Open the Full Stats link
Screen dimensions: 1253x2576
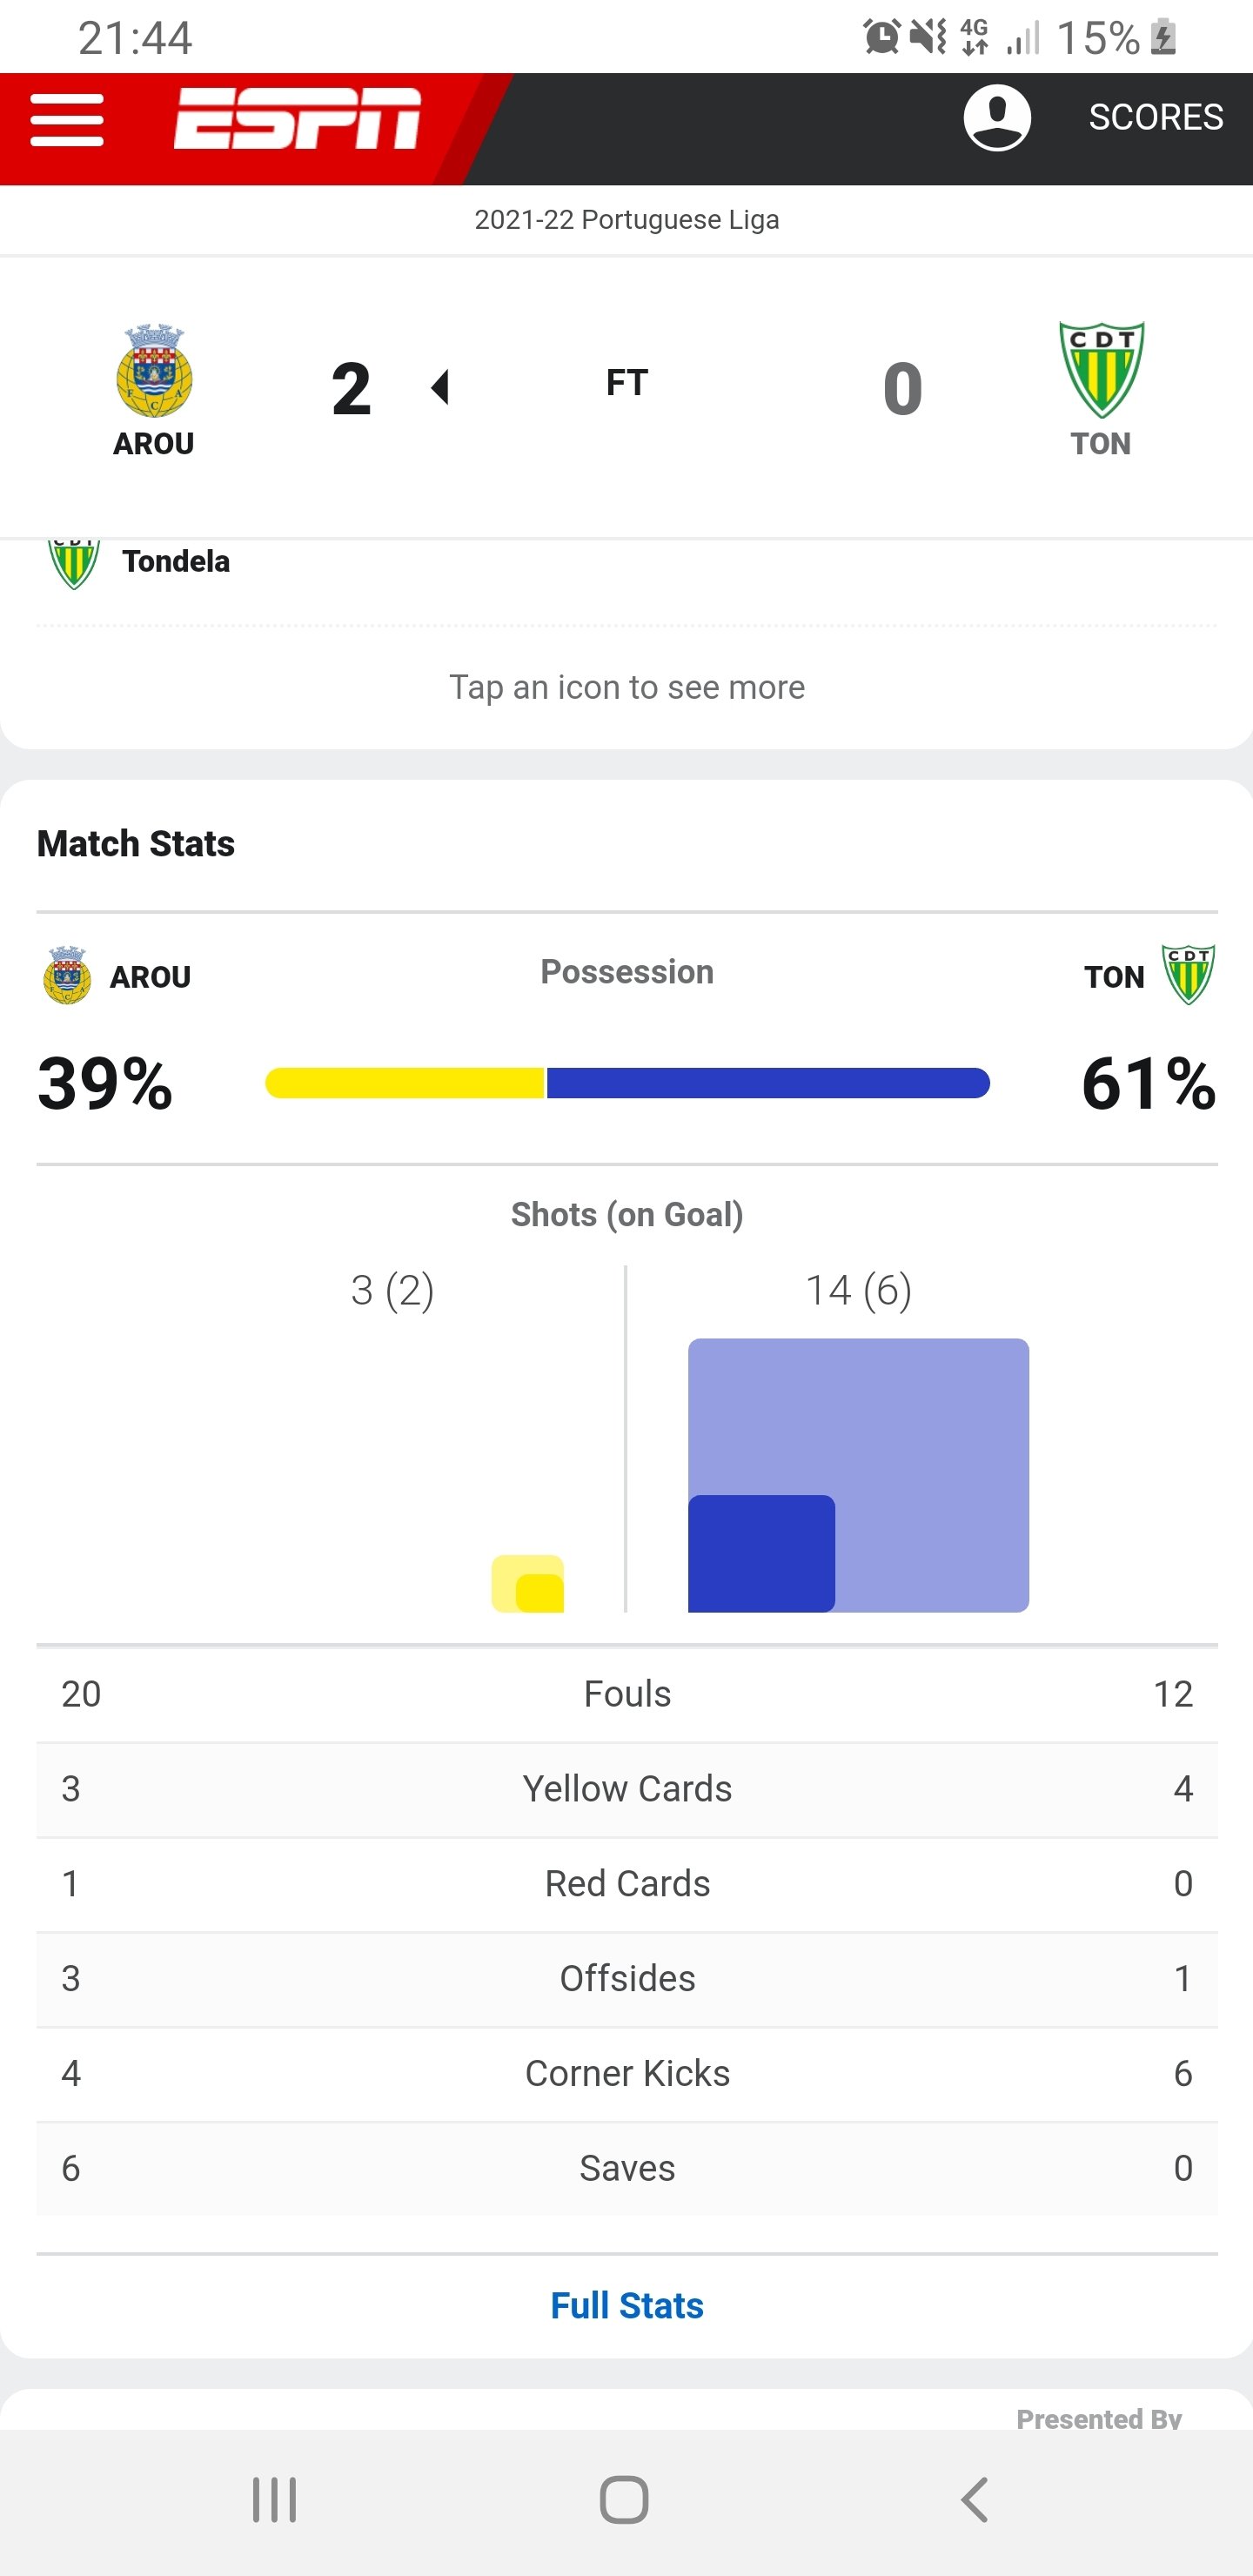pos(627,2305)
